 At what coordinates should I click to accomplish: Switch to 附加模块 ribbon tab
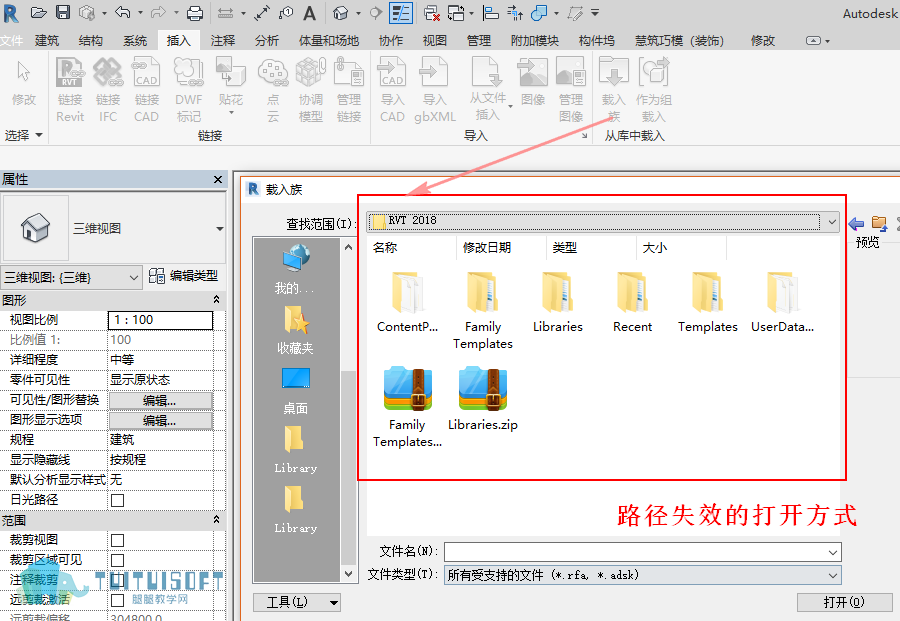(534, 41)
